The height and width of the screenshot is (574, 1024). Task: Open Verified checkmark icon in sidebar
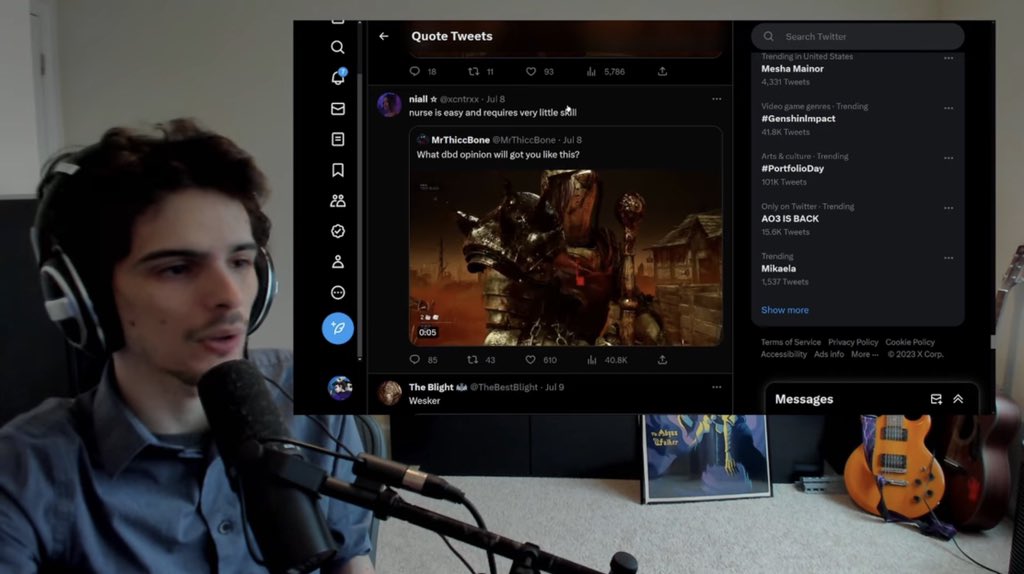(338, 231)
